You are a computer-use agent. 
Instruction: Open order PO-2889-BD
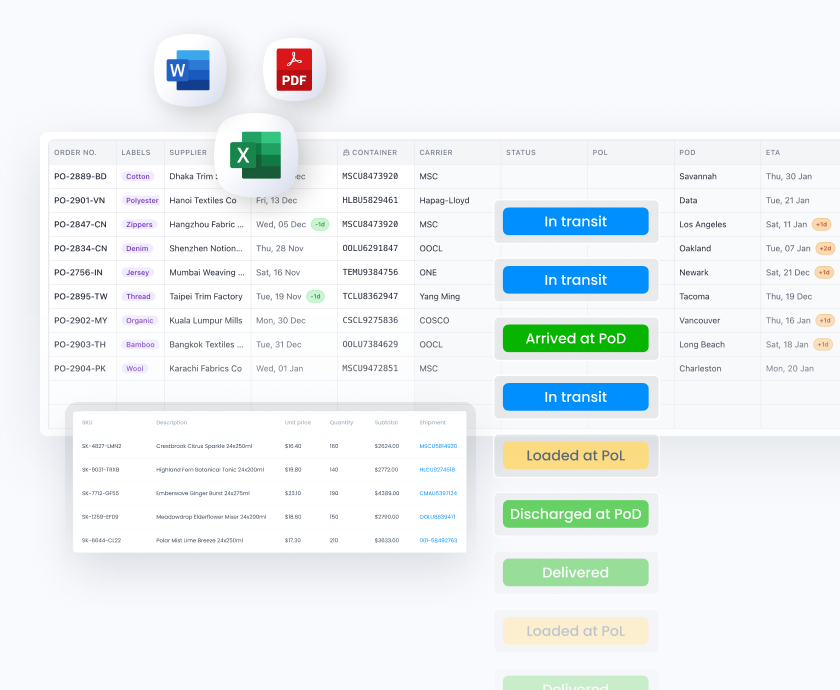pyautogui.click(x=80, y=176)
